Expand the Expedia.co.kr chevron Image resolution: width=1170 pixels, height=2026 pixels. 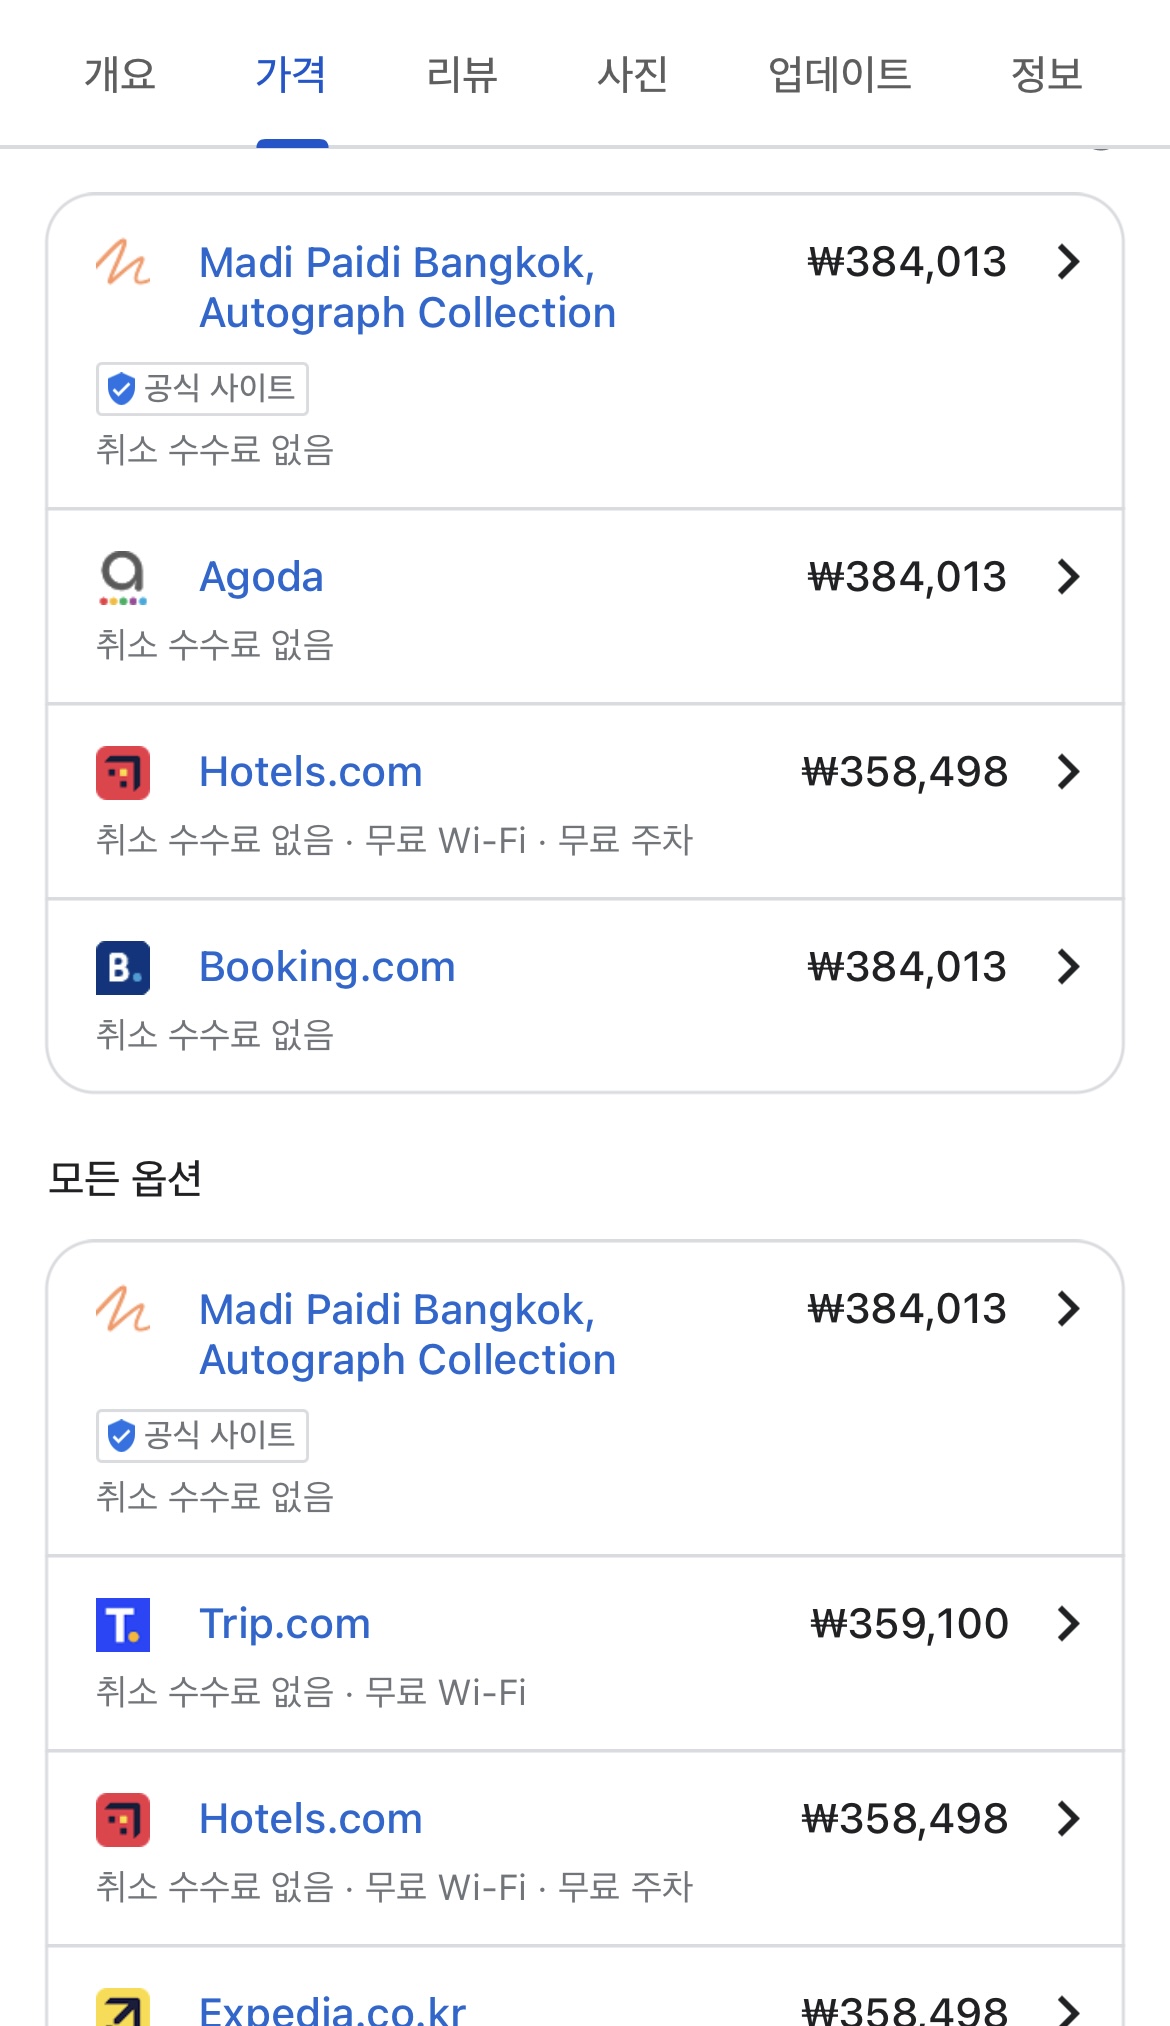1069,2009
